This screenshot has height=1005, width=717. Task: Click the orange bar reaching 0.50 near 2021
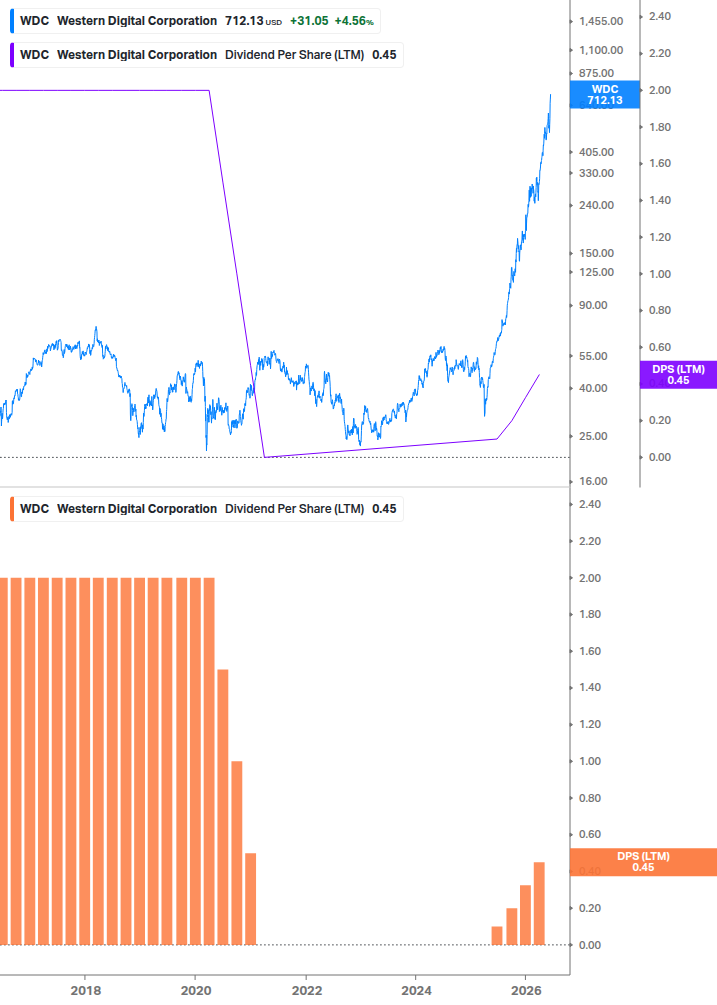click(x=251, y=899)
